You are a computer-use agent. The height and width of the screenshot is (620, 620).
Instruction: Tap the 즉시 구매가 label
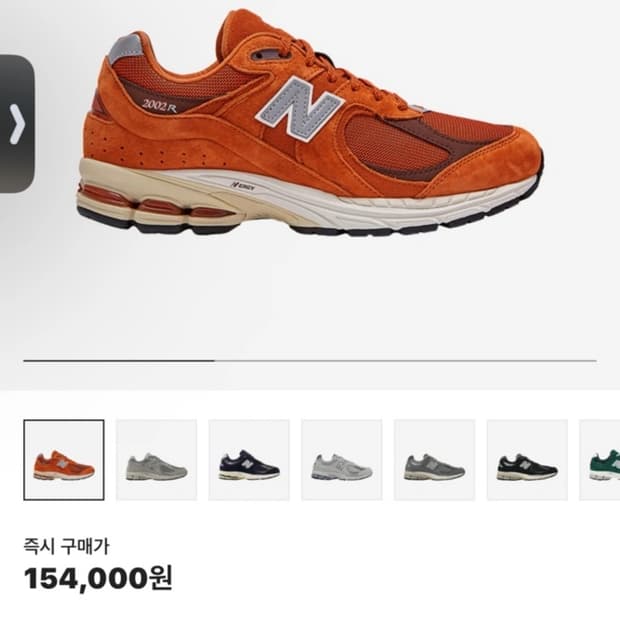66,546
